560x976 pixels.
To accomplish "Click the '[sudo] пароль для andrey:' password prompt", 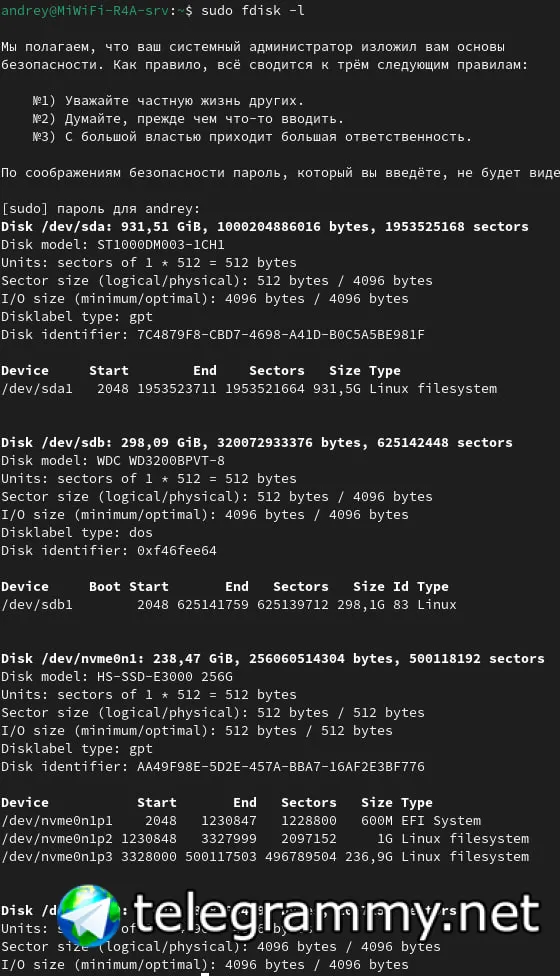I will point(101,209).
